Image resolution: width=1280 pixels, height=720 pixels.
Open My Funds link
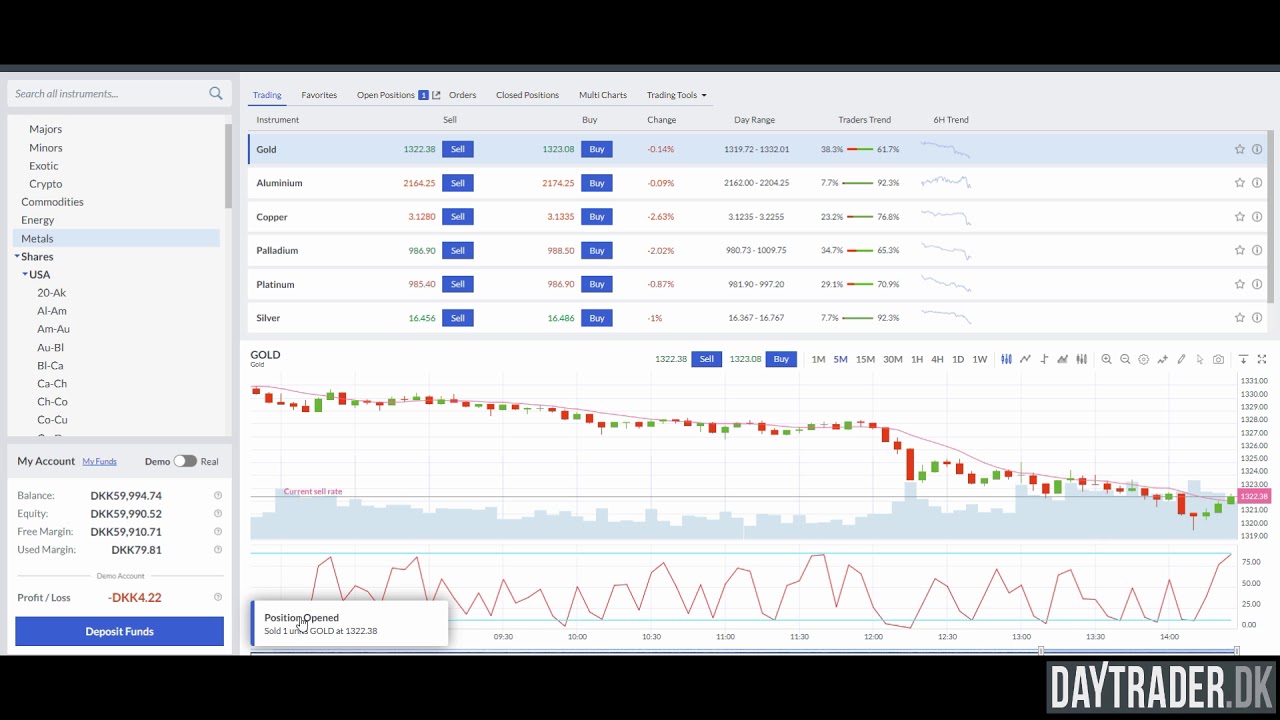[99, 461]
